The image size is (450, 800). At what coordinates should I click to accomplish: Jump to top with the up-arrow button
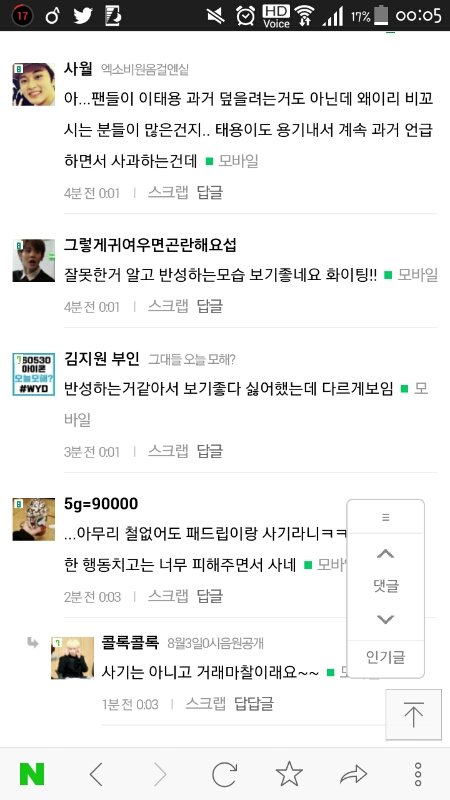click(413, 714)
